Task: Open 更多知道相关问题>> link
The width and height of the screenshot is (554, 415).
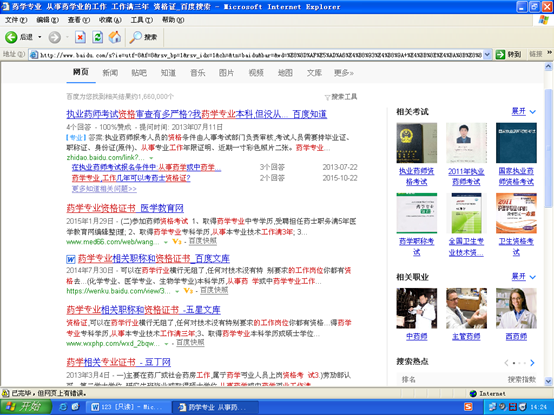Action: [104, 189]
